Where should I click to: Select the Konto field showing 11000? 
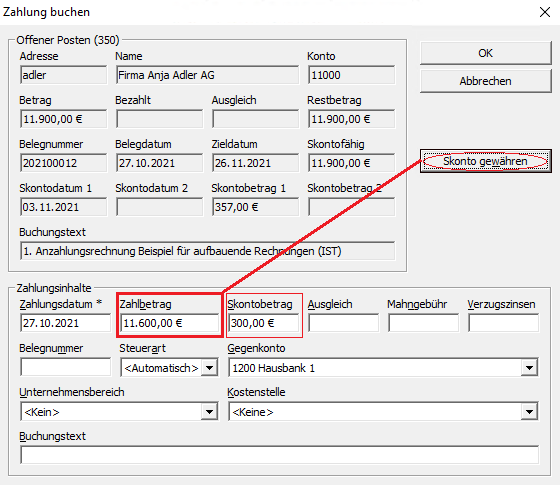(x=352, y=75)
